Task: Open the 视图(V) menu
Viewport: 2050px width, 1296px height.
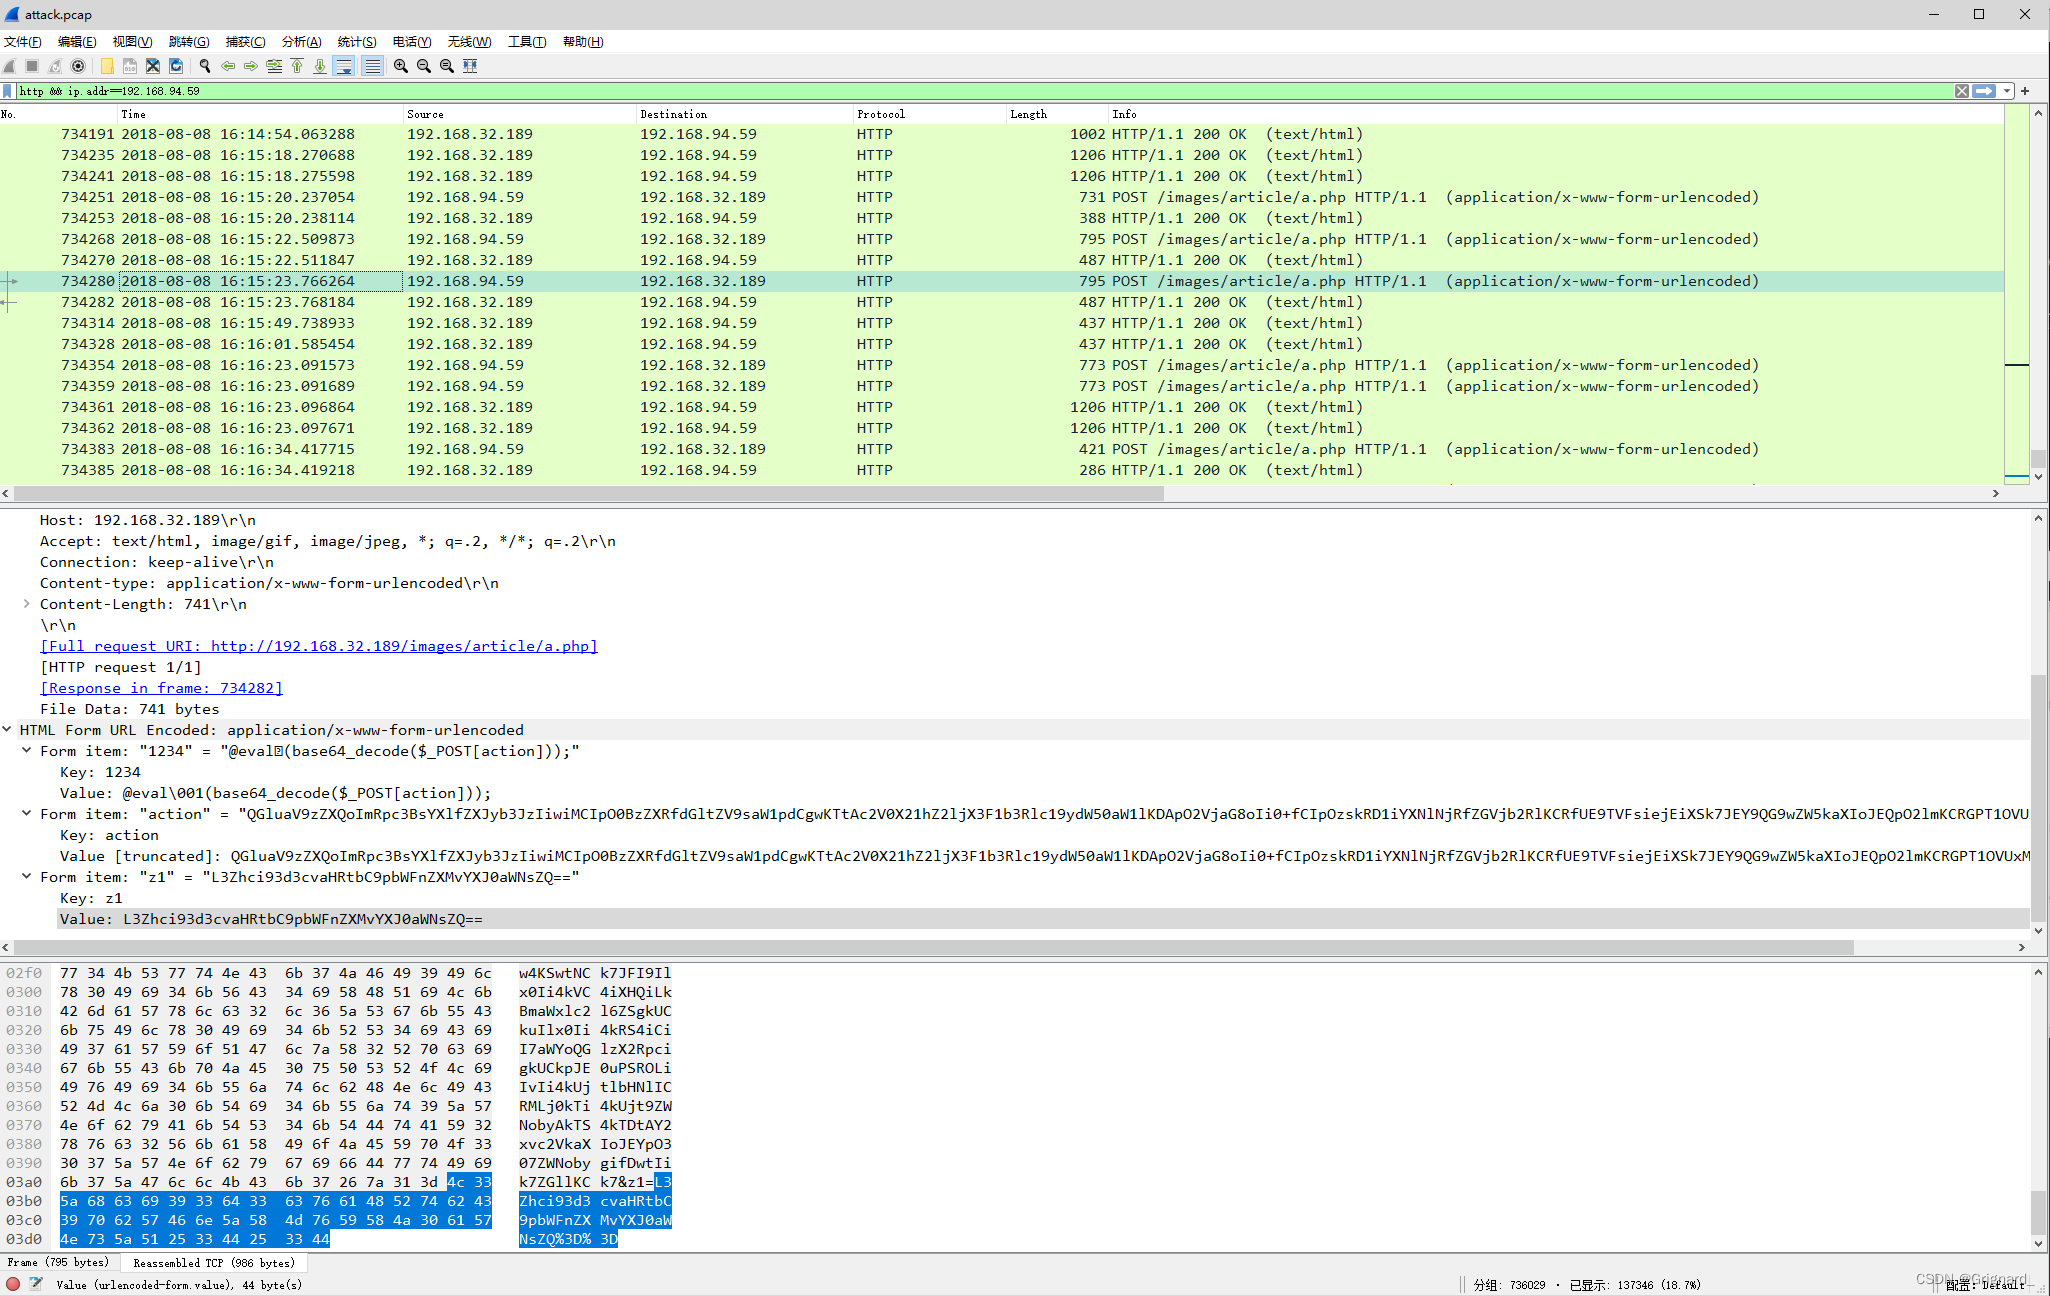Action: (x=132, y=42)
